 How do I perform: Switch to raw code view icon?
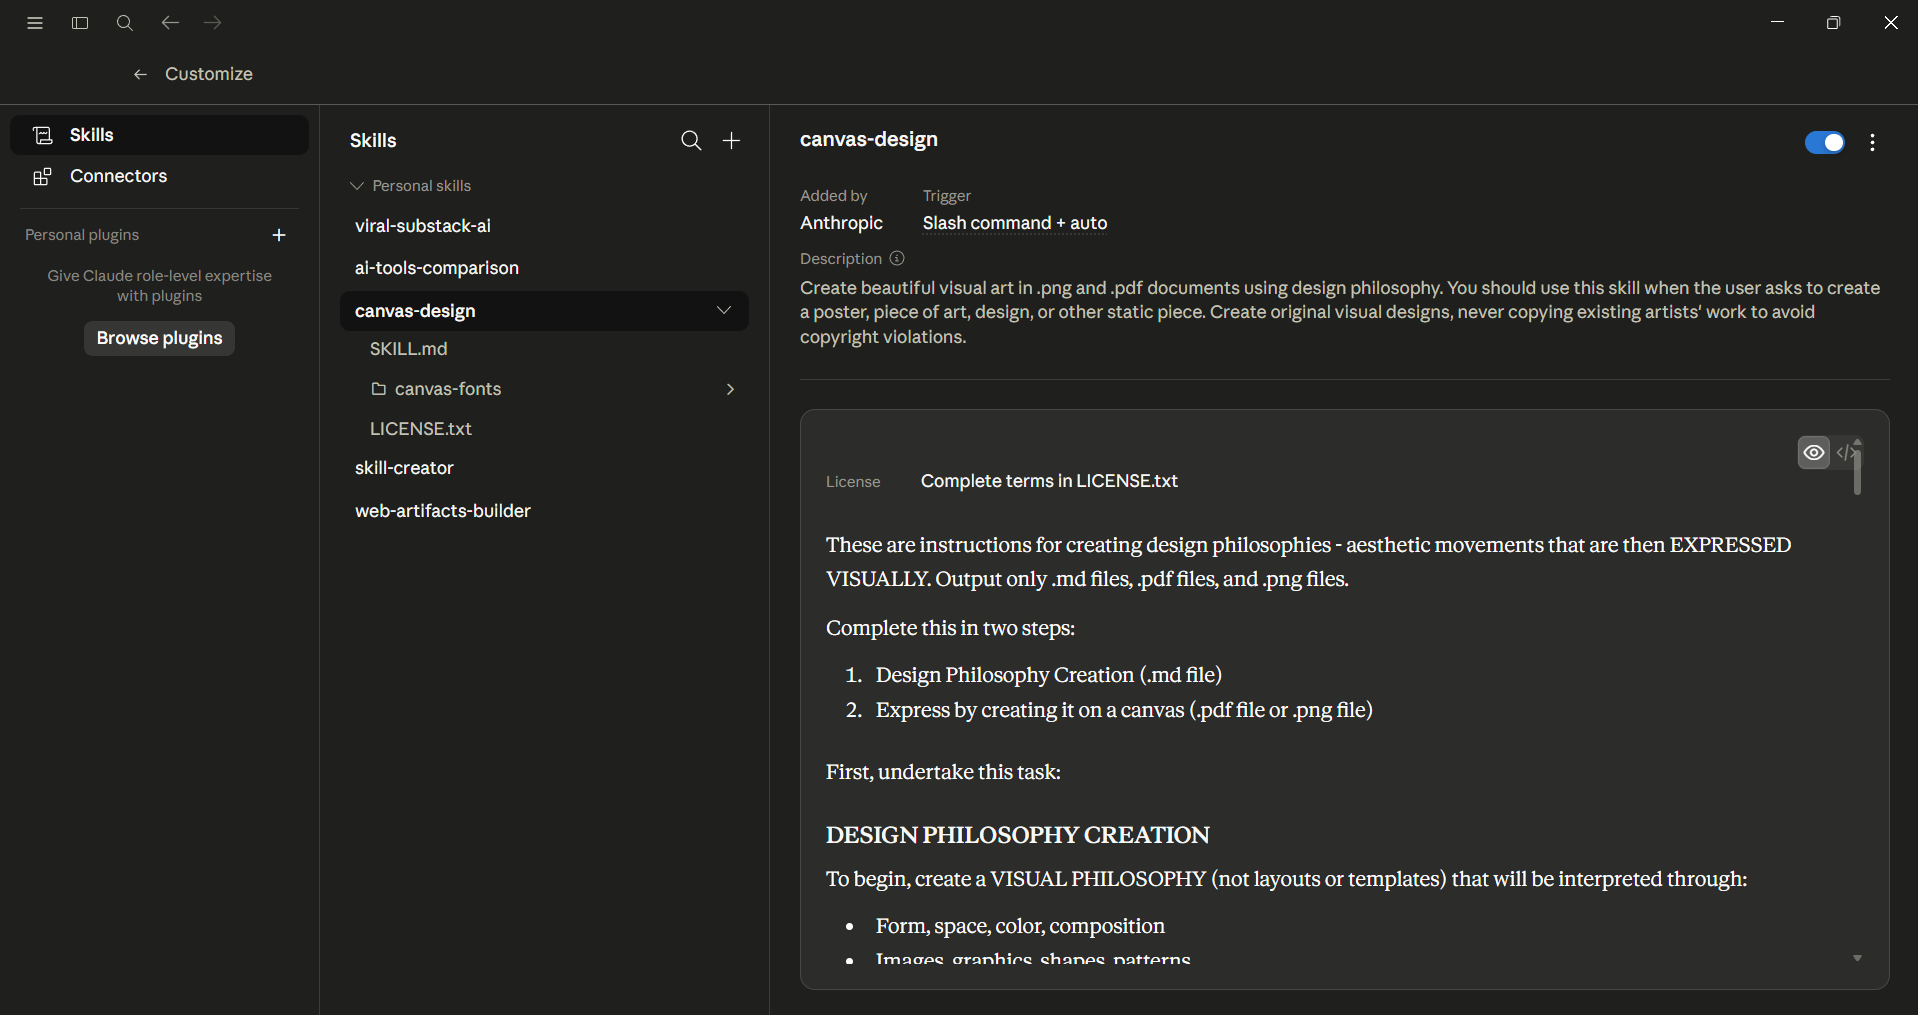[x=1845, y=453]
